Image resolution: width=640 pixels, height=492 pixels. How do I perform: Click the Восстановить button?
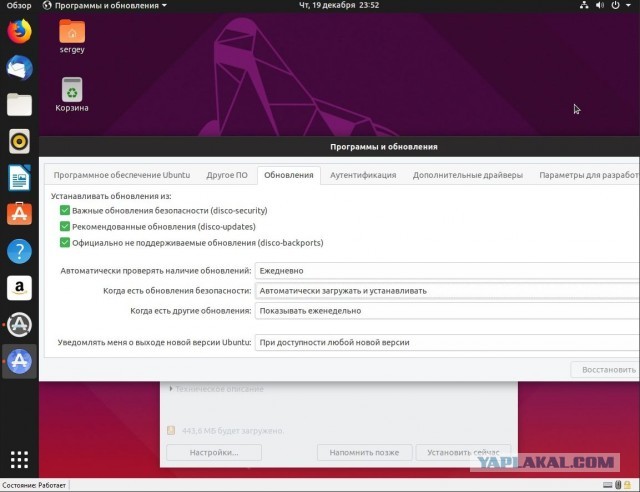pyautogui.click(x=605, y=370)
